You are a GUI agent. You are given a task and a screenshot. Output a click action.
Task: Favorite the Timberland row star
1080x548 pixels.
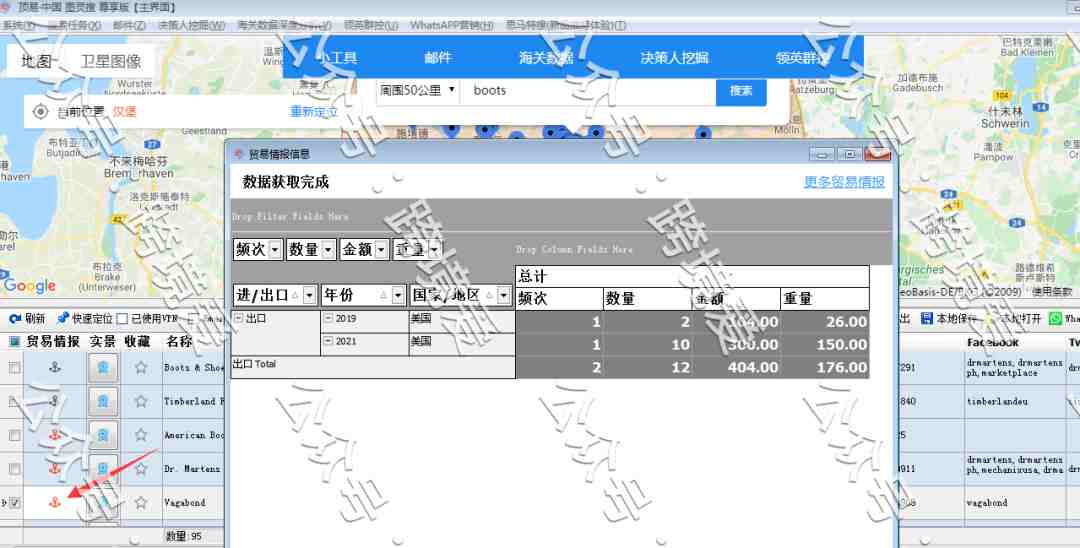point(141,401)
